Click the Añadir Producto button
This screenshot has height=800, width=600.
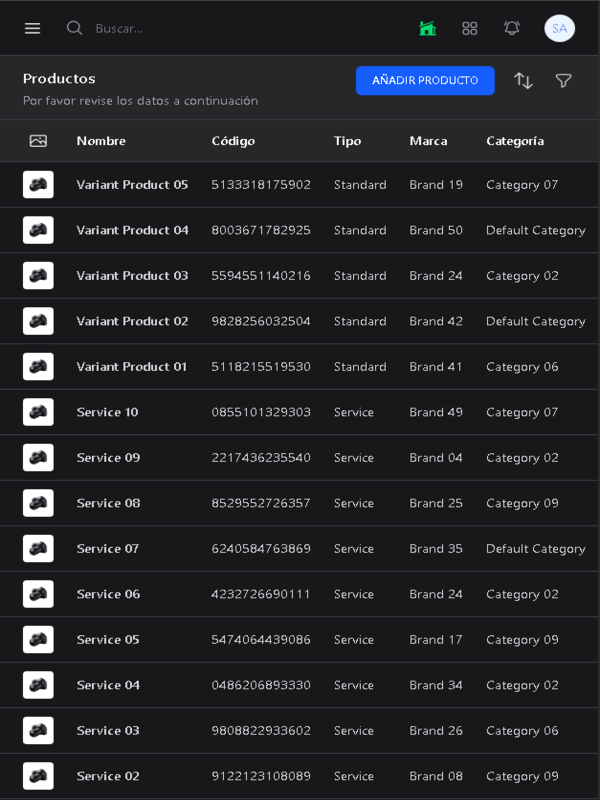coord(425,81)
